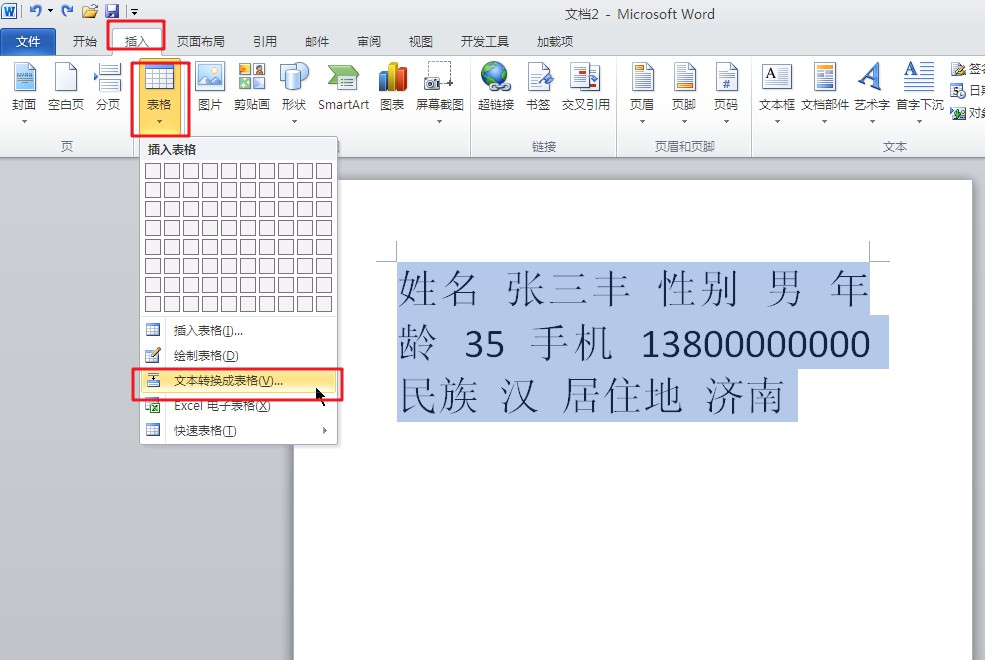The width and height of the screenshot is (985, 660).
Task: Click the Cross-reference (交叉引用) icon
Action: [585, 86]
